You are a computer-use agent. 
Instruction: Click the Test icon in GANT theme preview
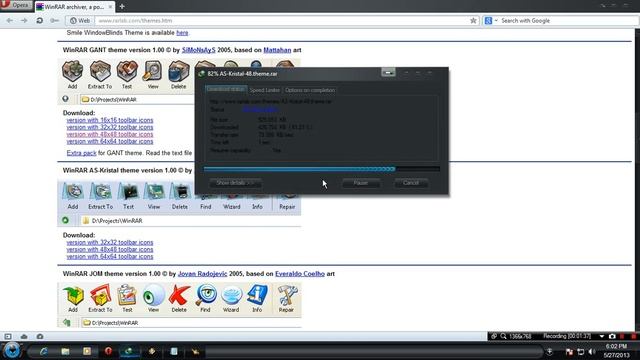127,71
